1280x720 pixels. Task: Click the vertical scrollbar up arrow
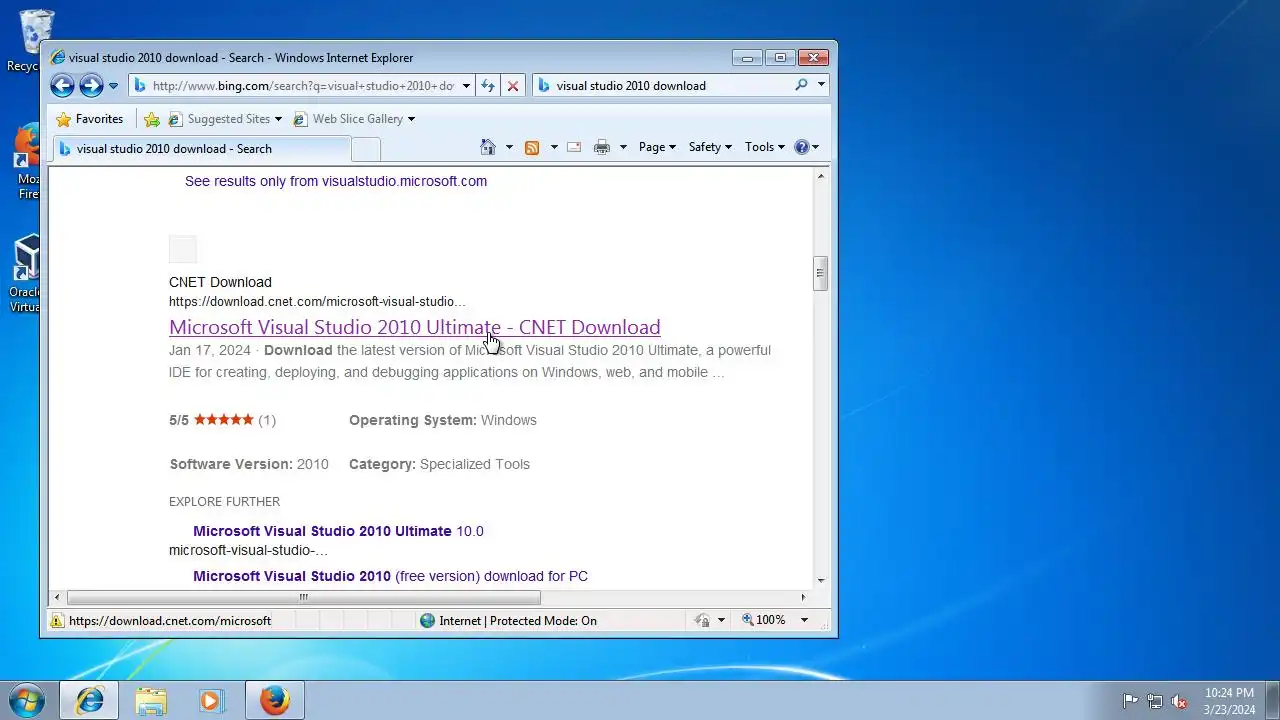tap(821, 177)
